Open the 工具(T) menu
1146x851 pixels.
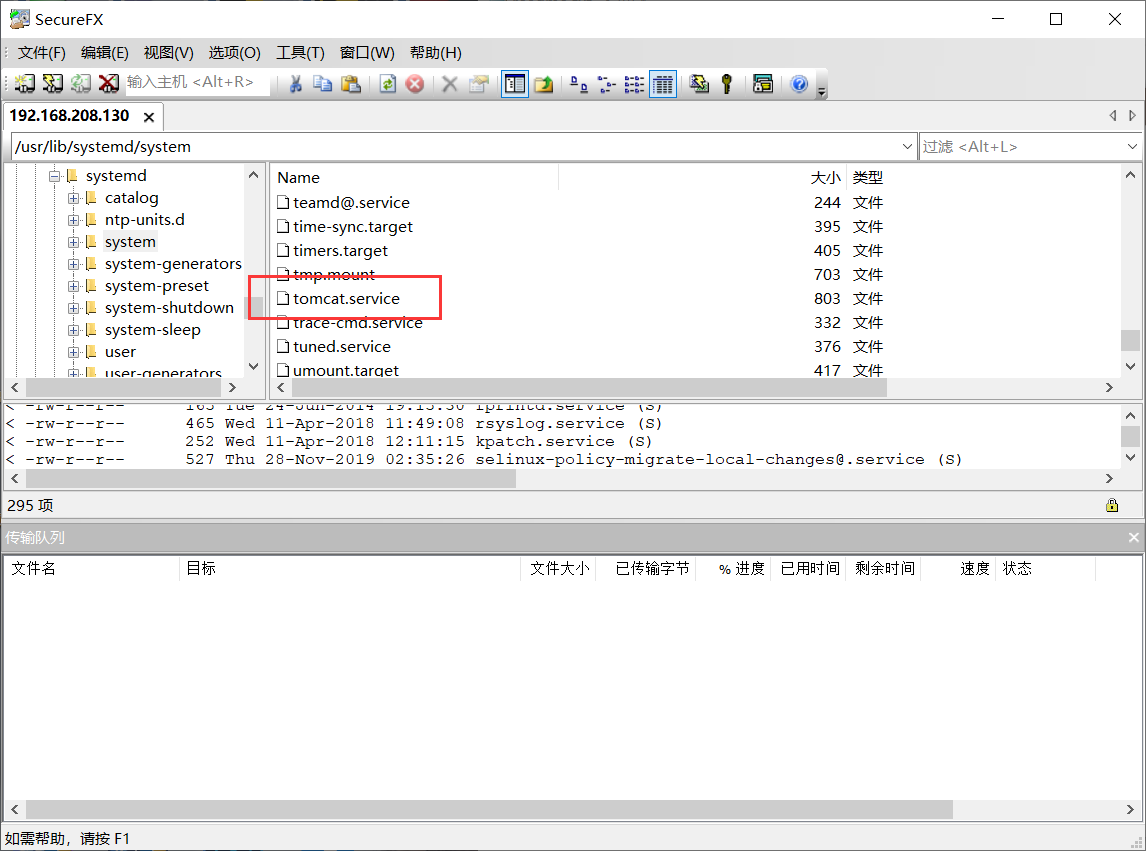click(300, 53)
